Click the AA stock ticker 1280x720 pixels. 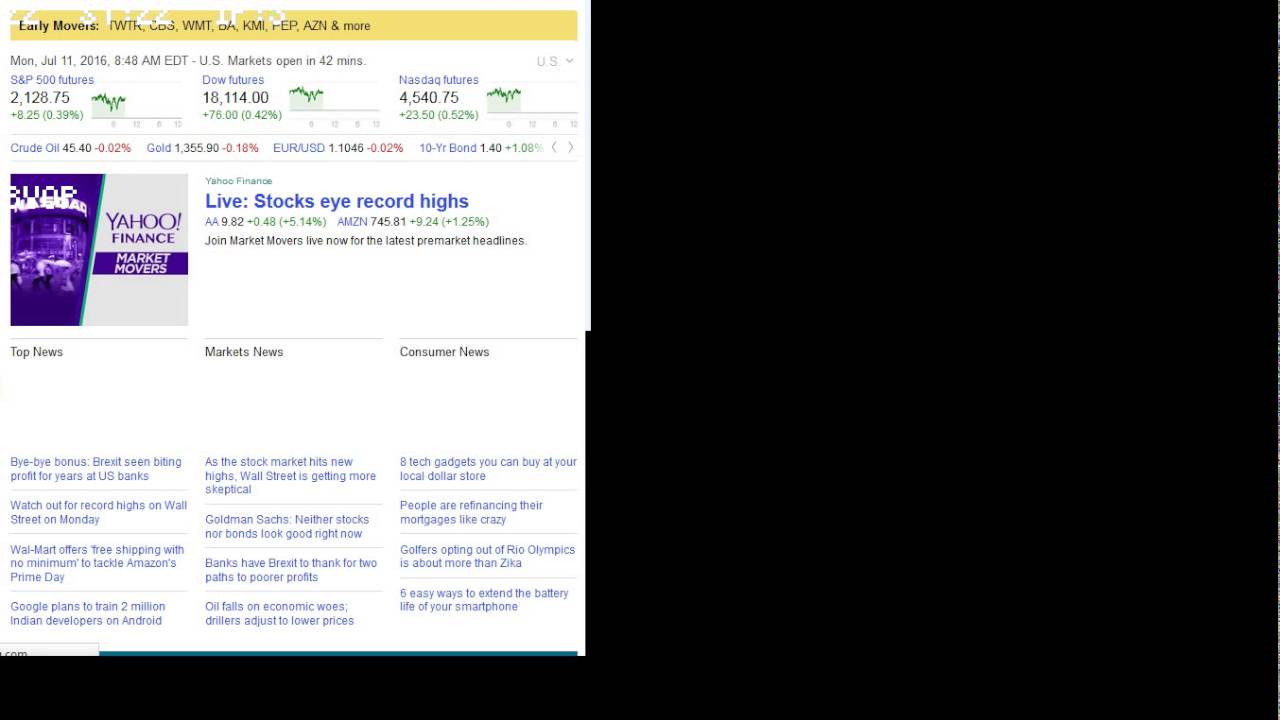click(212, 222)
